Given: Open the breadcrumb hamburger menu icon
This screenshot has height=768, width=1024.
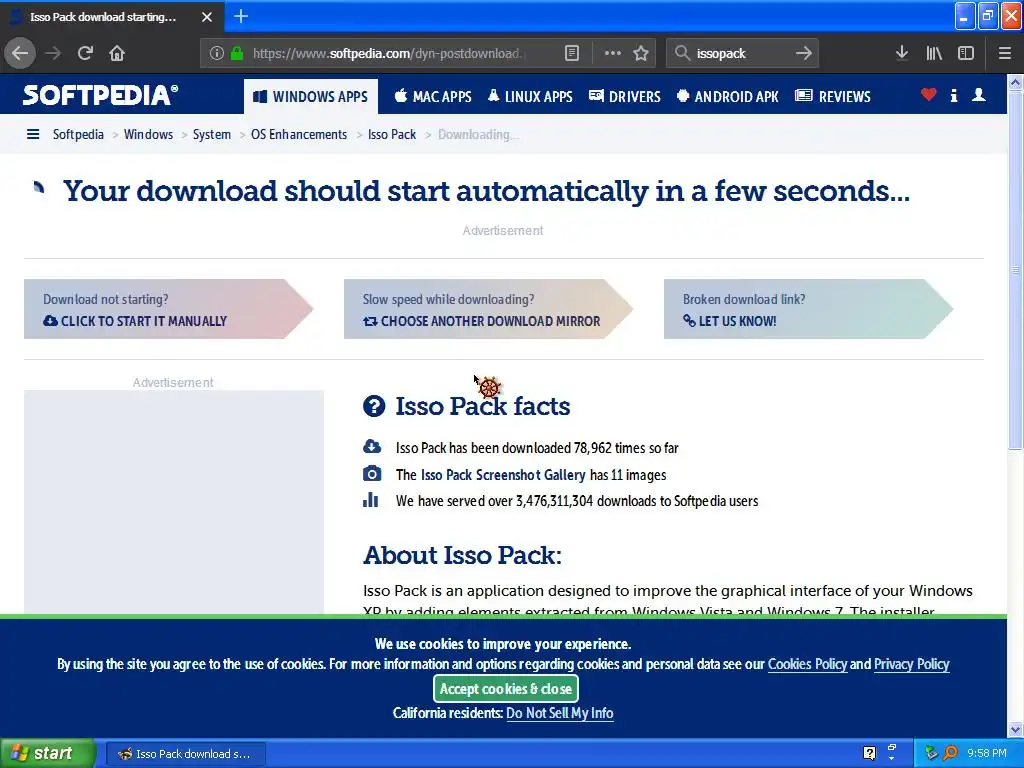Looking at the screenshot, I should (33, 135).
